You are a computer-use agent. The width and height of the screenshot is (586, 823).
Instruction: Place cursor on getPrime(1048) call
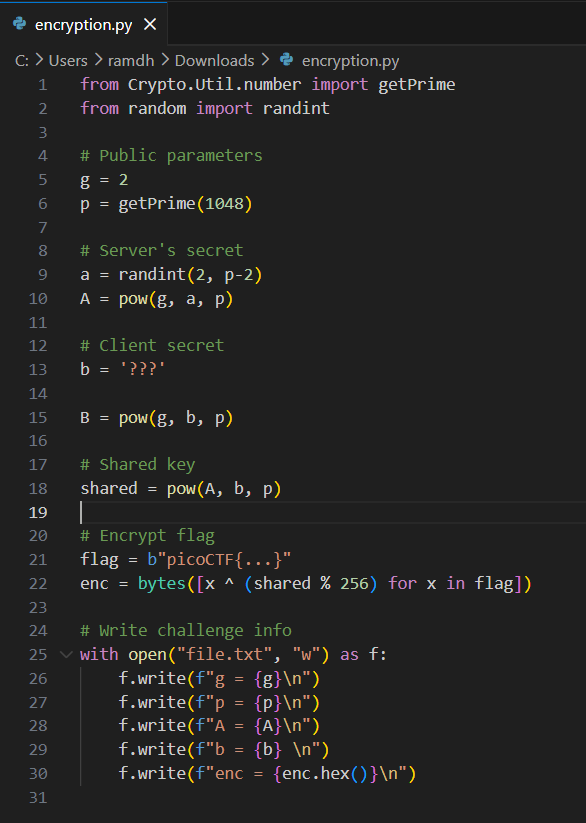tap(185, 204)
